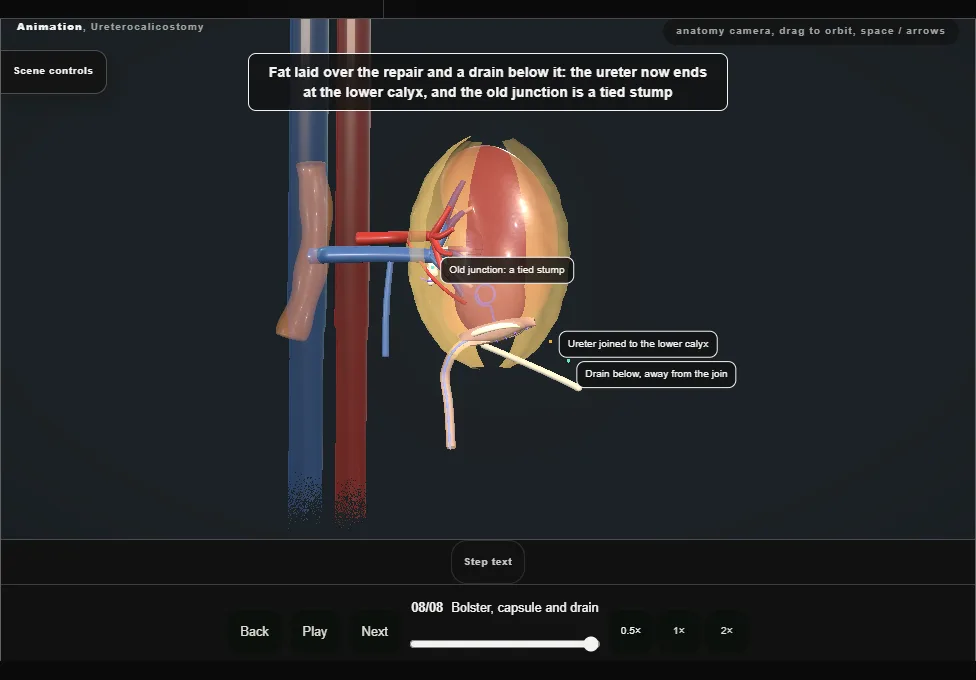Toggle the Step text panel
This screenshot has width=976, height=680.
tap(488, 562)
